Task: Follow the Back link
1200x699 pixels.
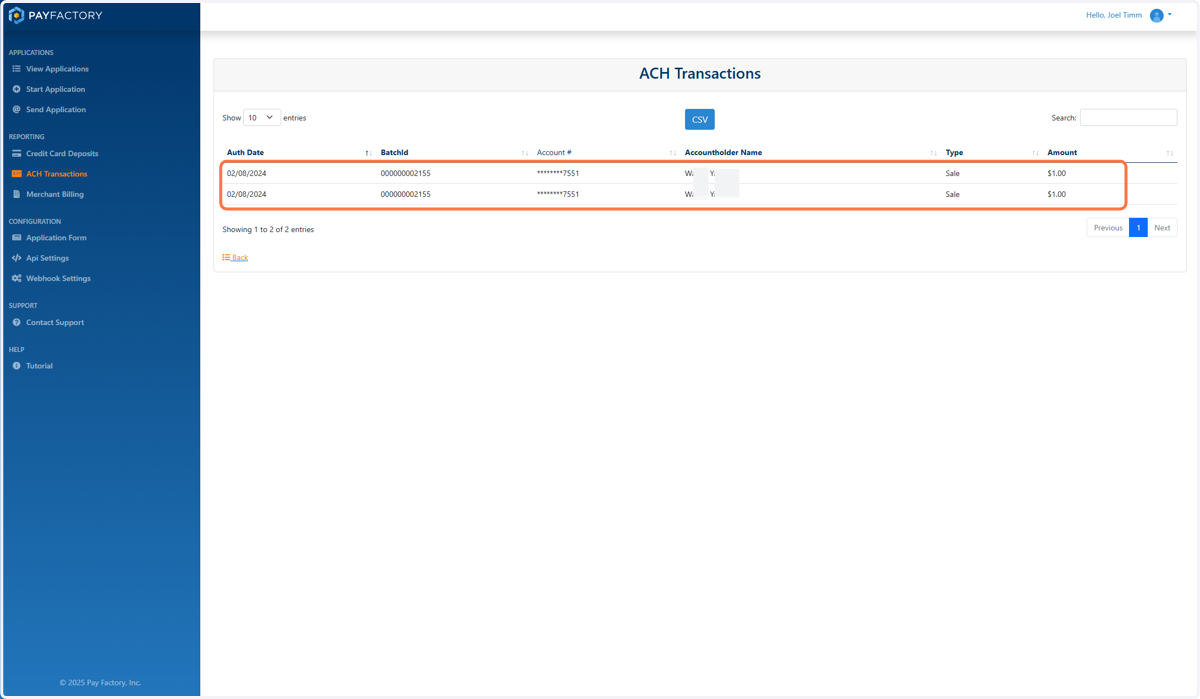Action: [x=240, y=258]
